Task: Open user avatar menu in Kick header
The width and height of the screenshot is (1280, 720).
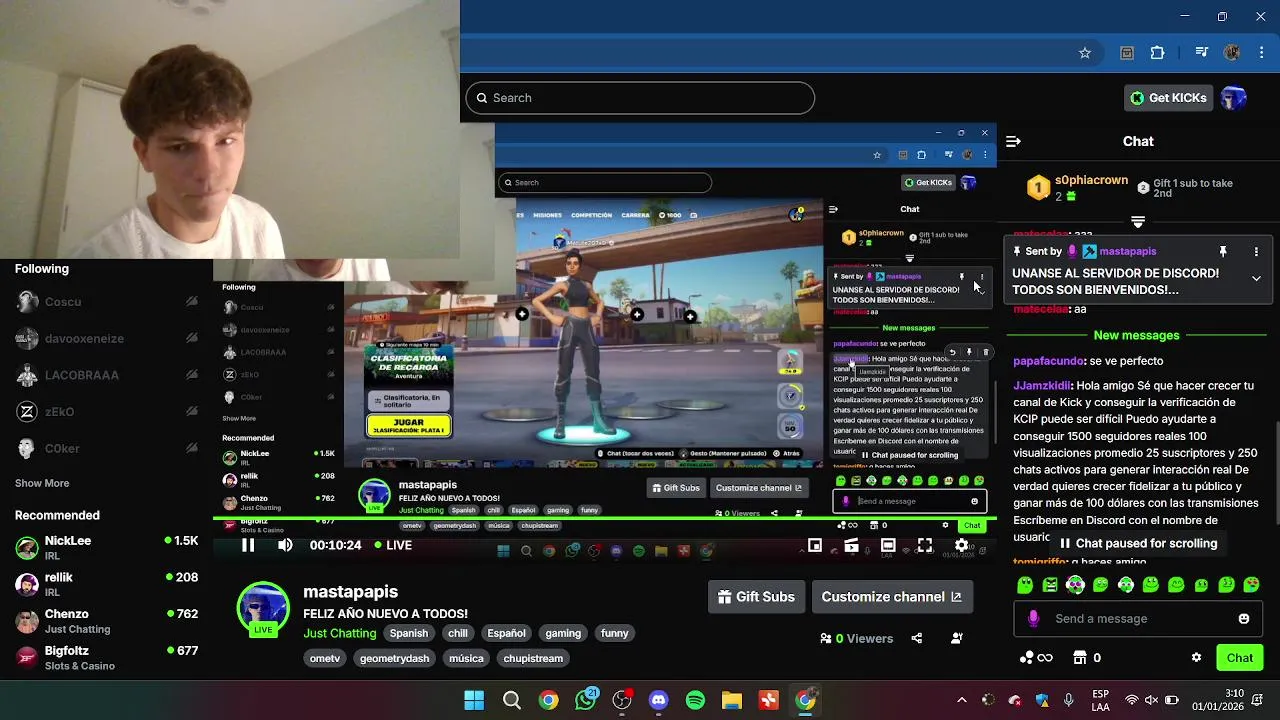Action: tap(1234, 98)
